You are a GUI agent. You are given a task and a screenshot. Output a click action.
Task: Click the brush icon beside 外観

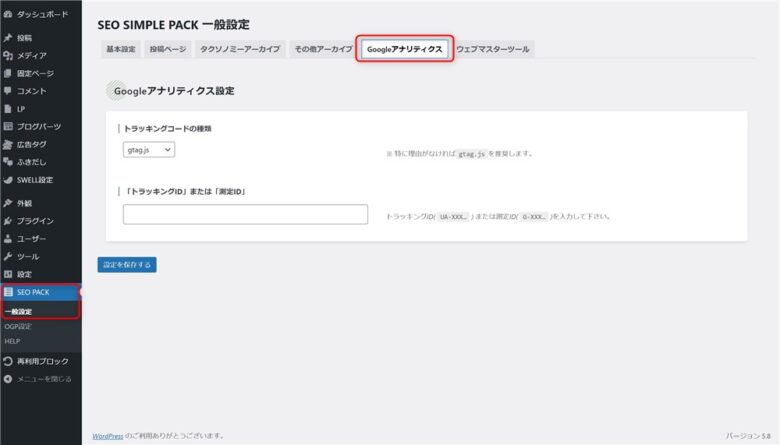tap(8, 203)
